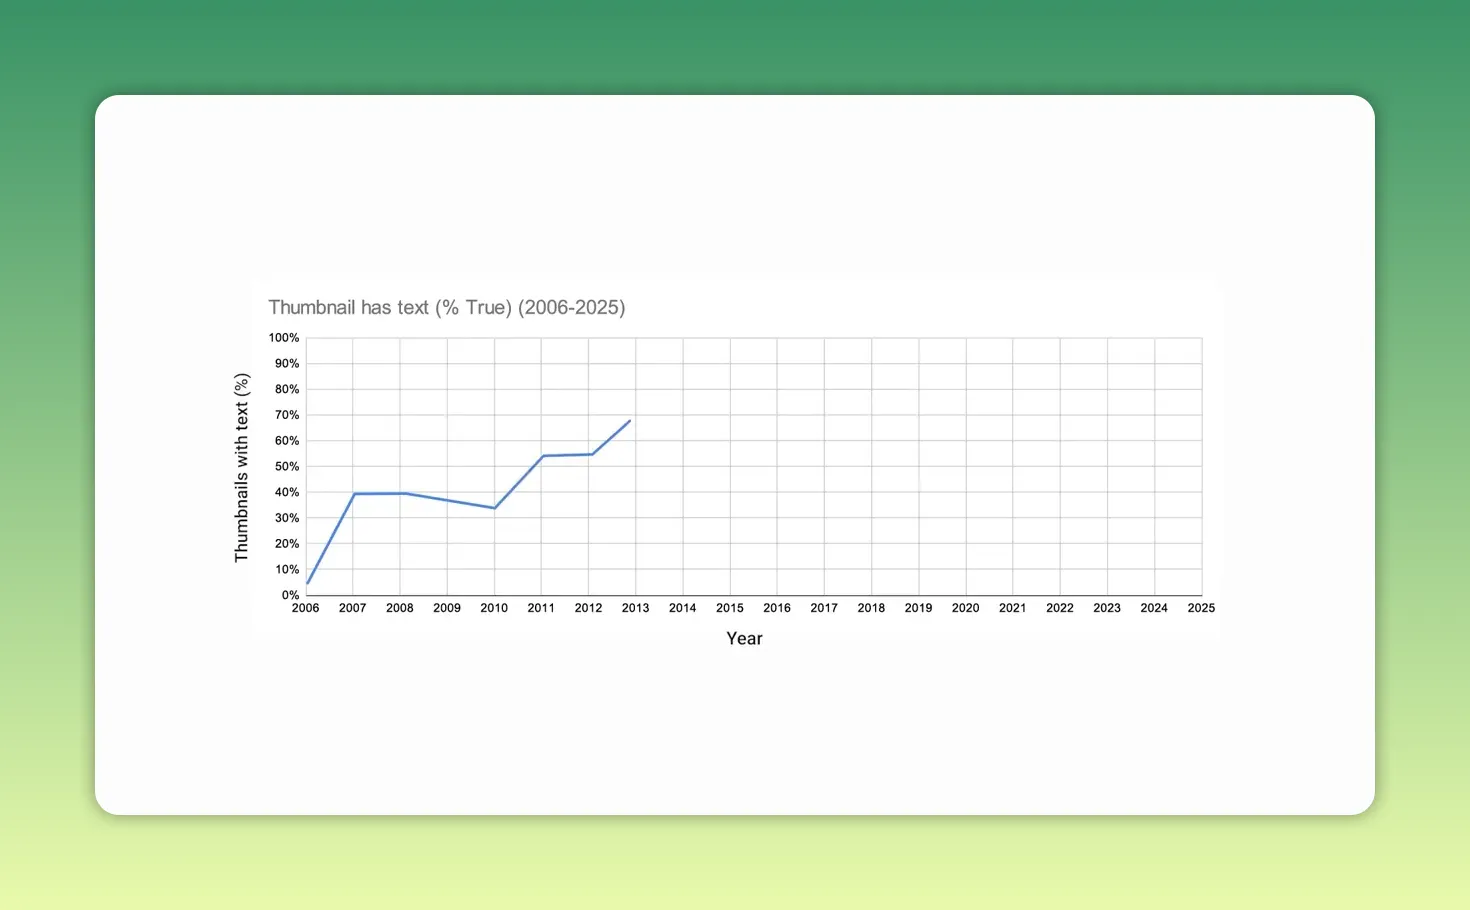Click the 50% gridline label
The width and height of the screenshot is (1470, 910).
[x=286, y=466]
